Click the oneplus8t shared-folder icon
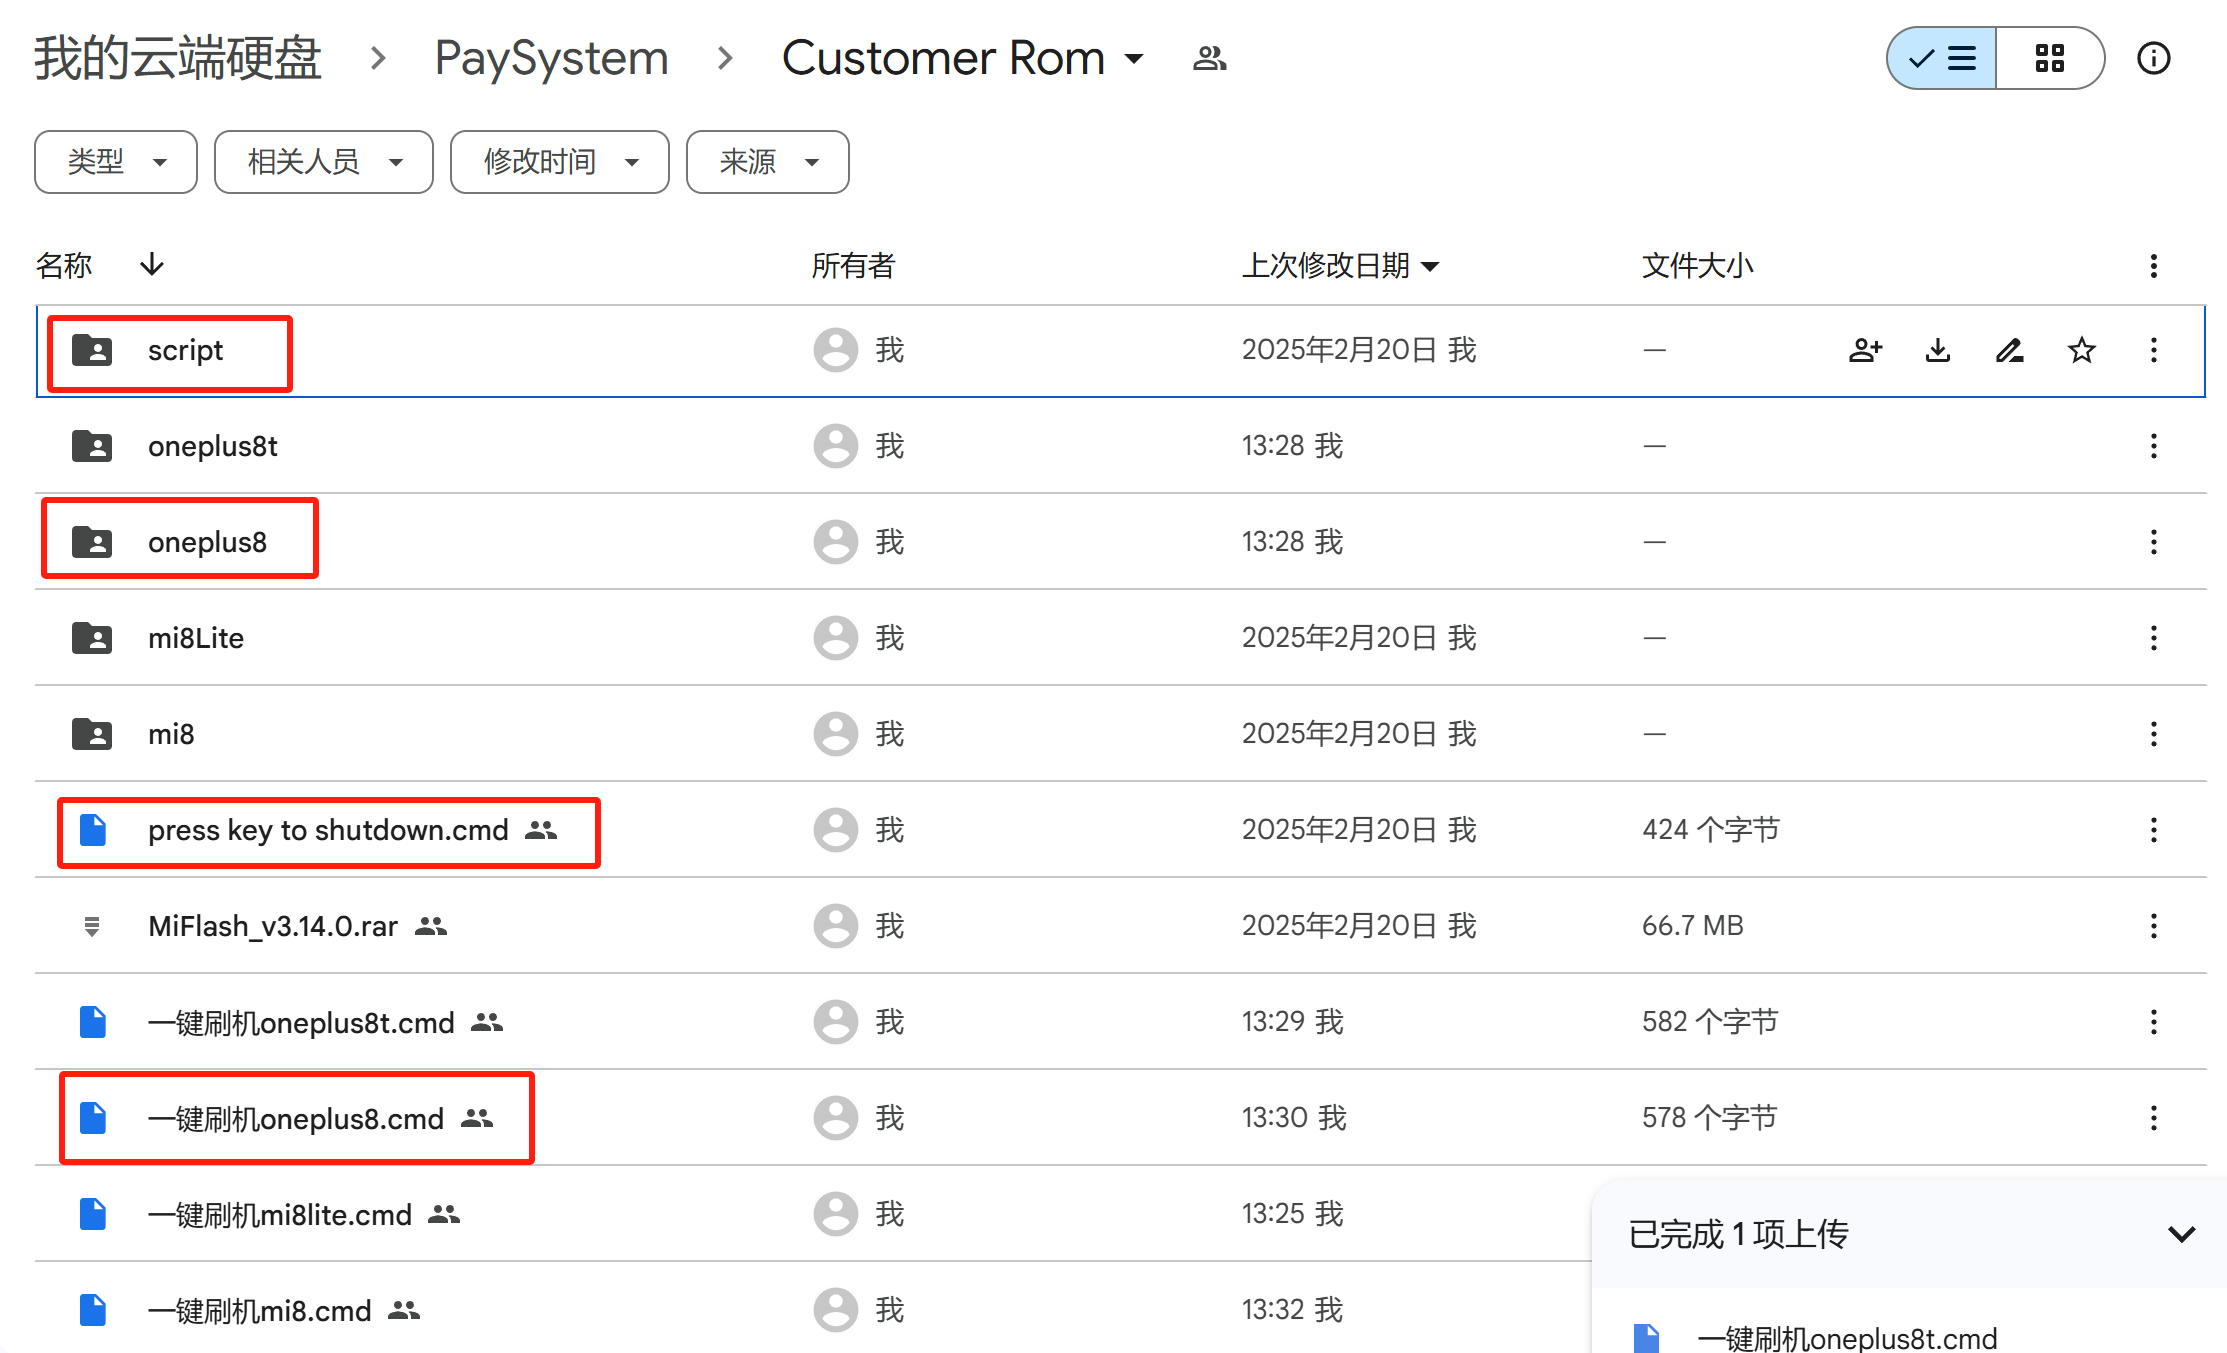Screen dimensions: 2227x1353 click(x=92, y=446)
